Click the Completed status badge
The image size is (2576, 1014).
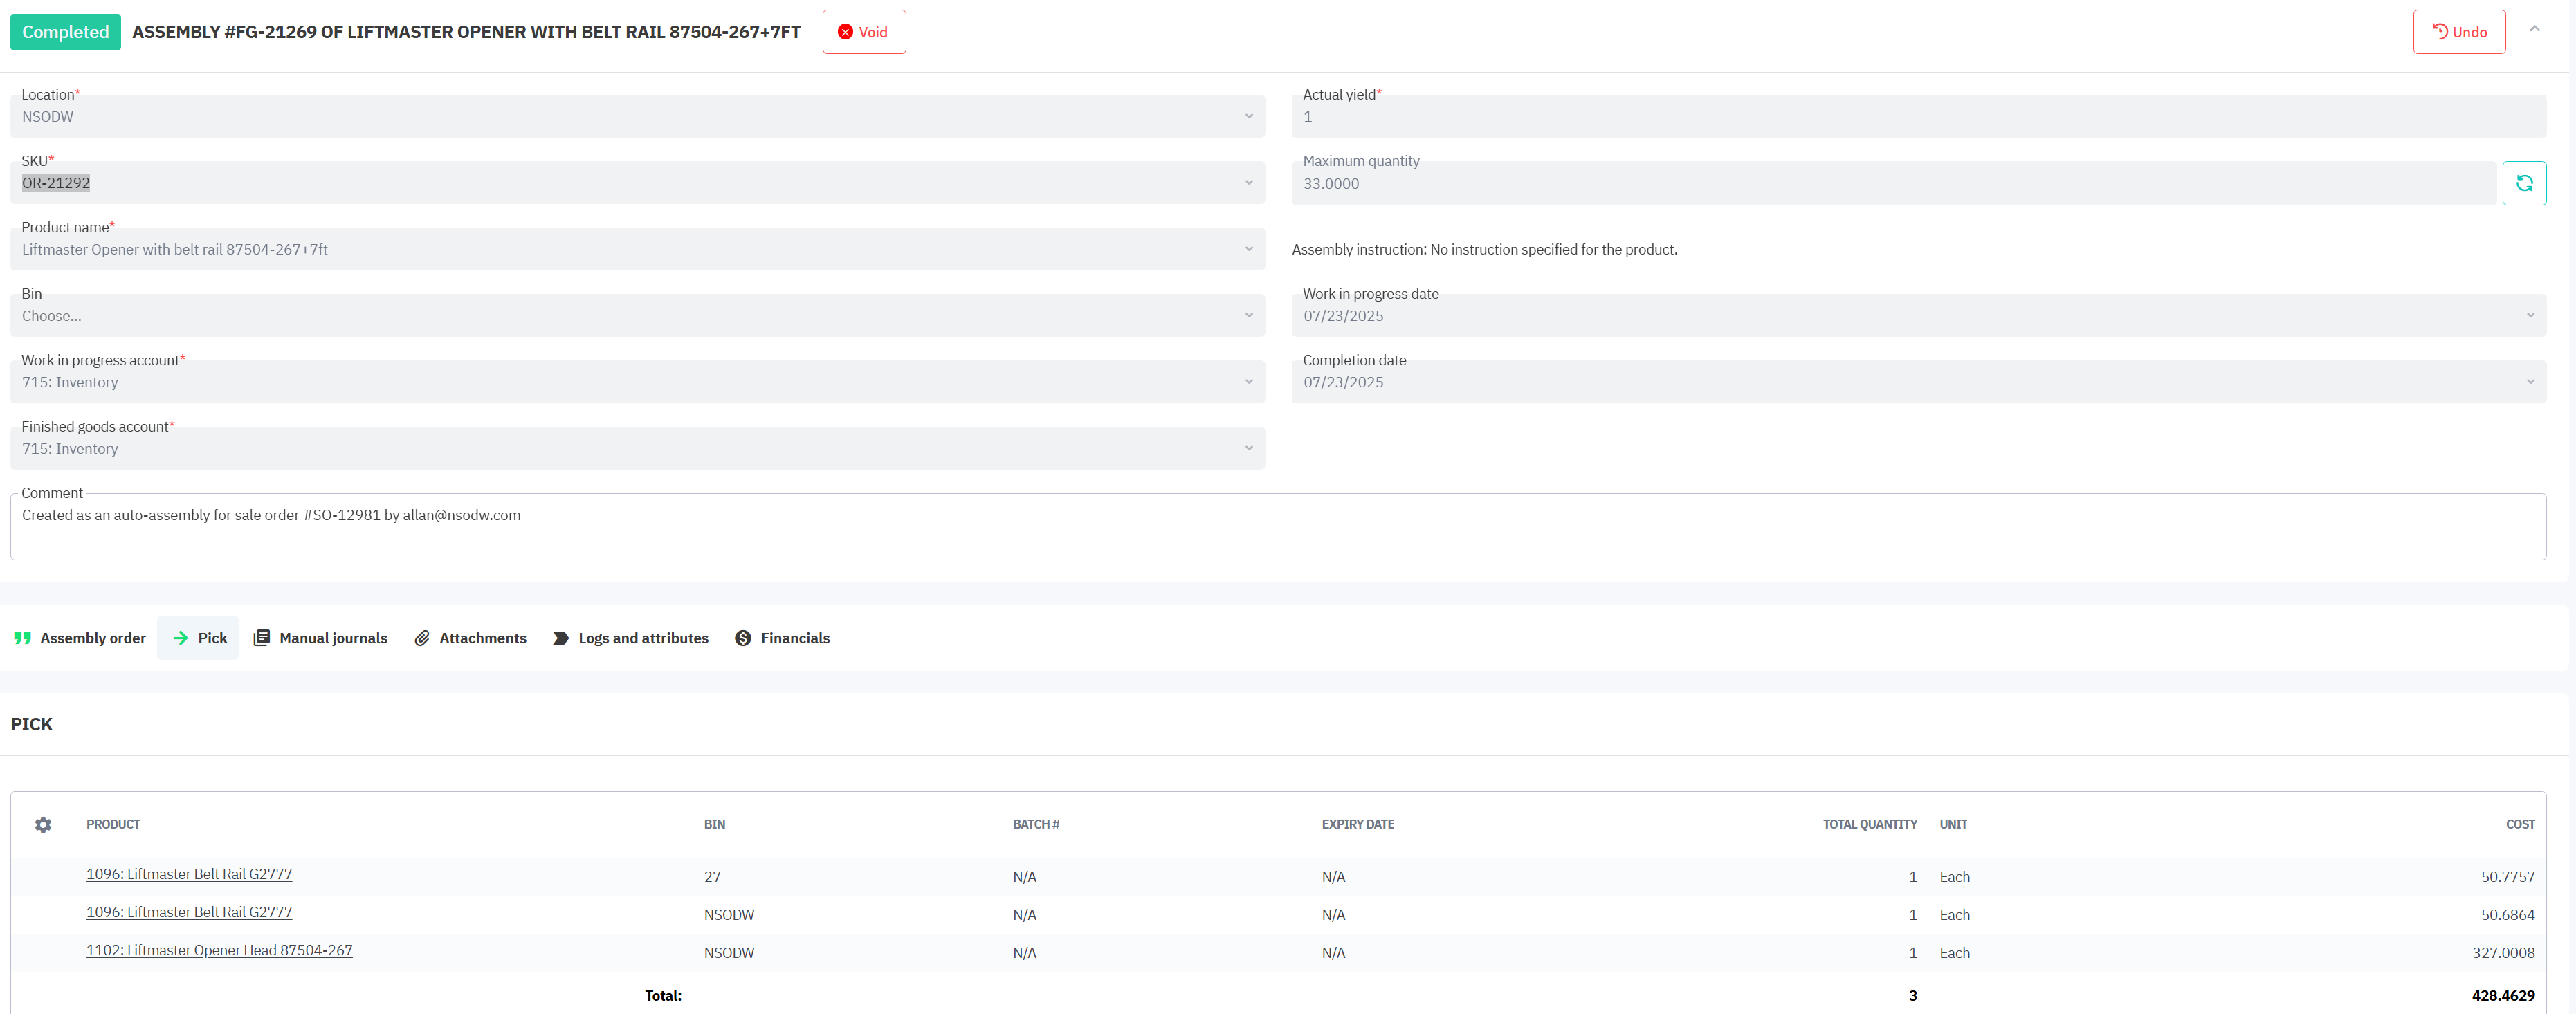(65, 32)
